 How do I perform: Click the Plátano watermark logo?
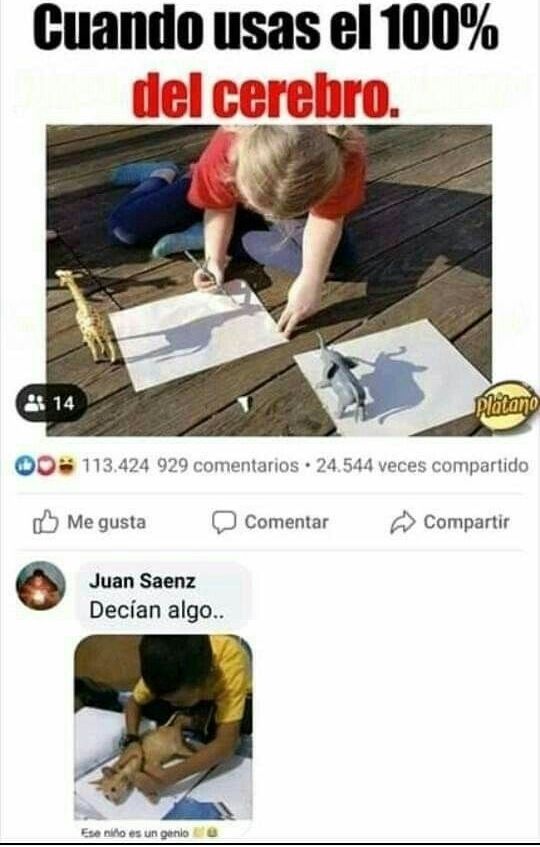507,406
